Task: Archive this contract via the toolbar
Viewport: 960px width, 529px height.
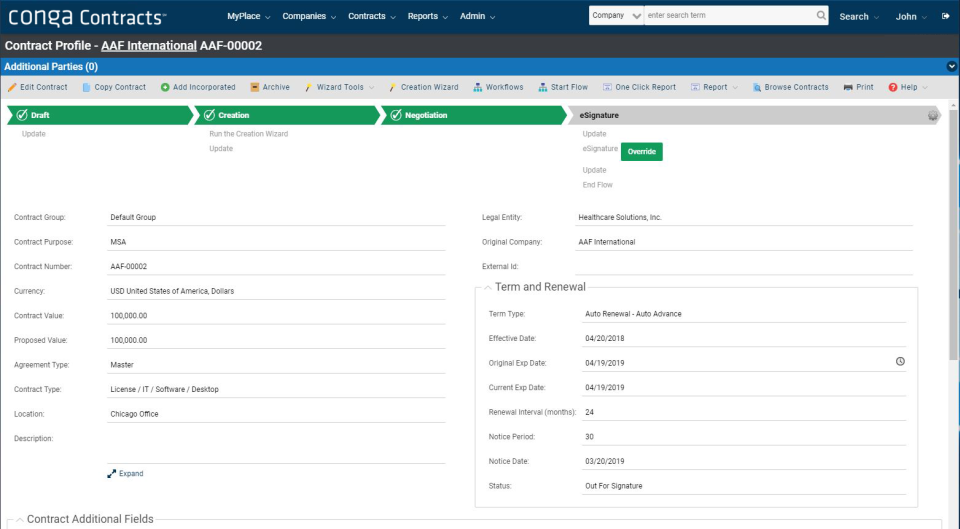Action: pos(270,88)
